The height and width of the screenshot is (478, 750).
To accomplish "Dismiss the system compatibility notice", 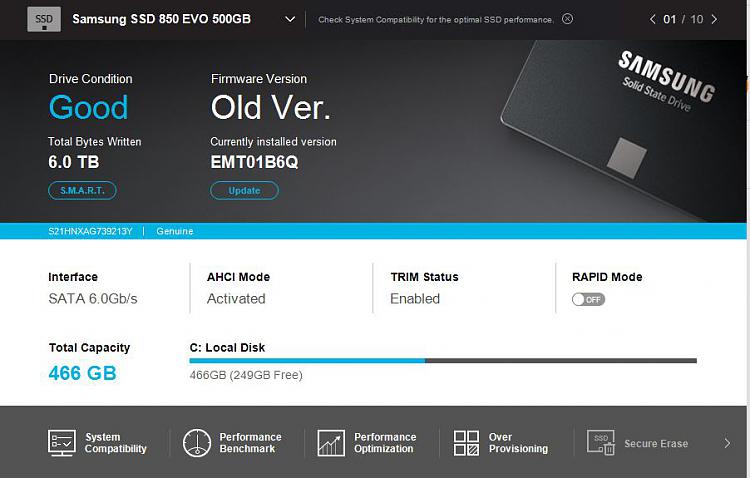I will (x=567, y=19).
